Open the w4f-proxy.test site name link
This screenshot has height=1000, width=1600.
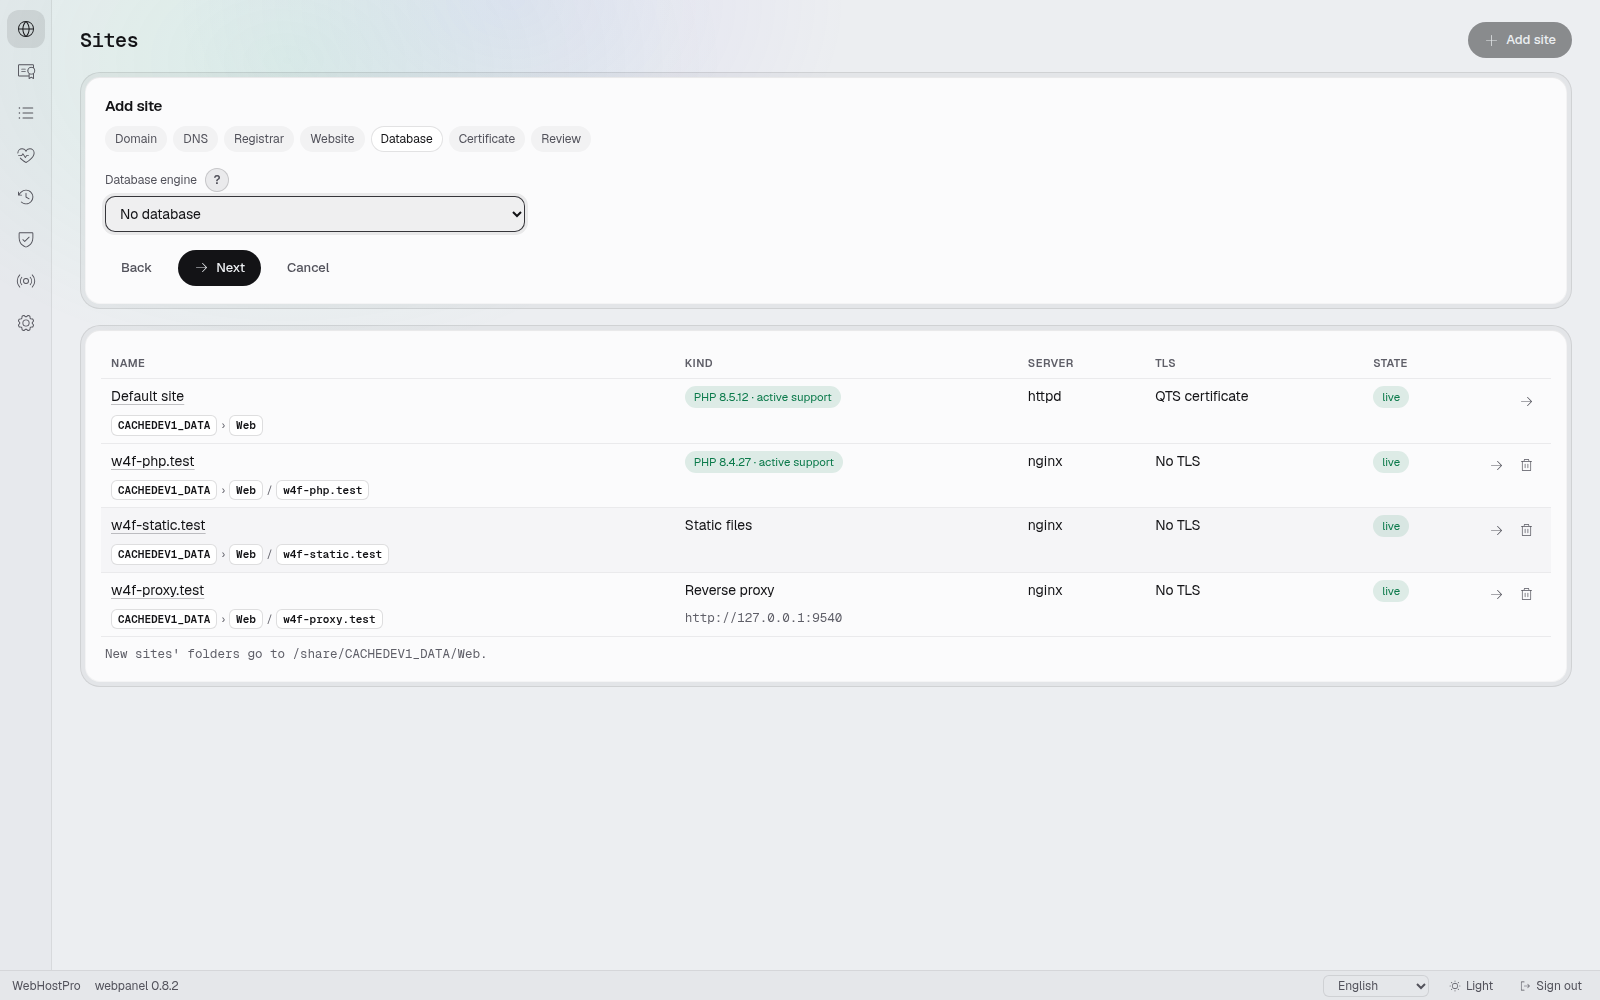click(x=157, y=590)
